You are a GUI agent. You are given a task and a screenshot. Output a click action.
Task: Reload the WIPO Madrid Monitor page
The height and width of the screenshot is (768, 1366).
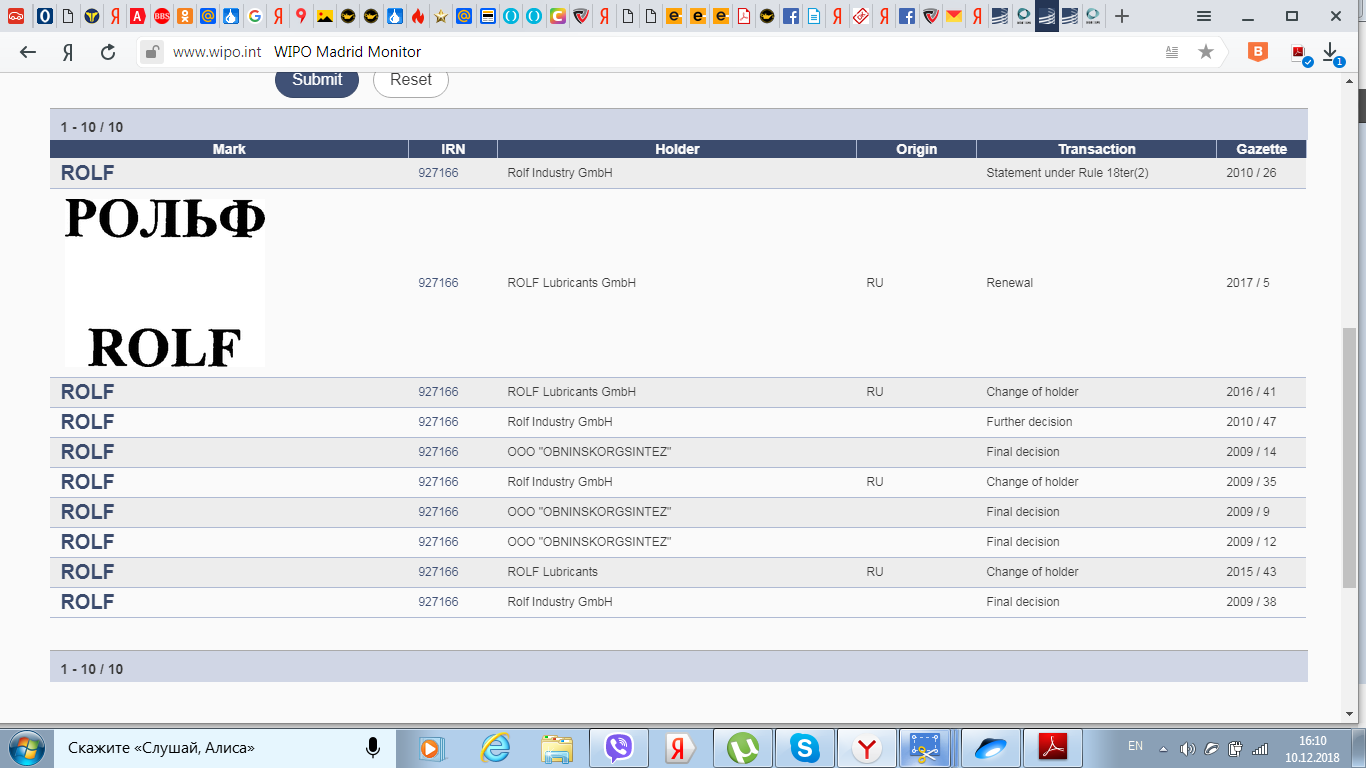click(x=108, y=52)
